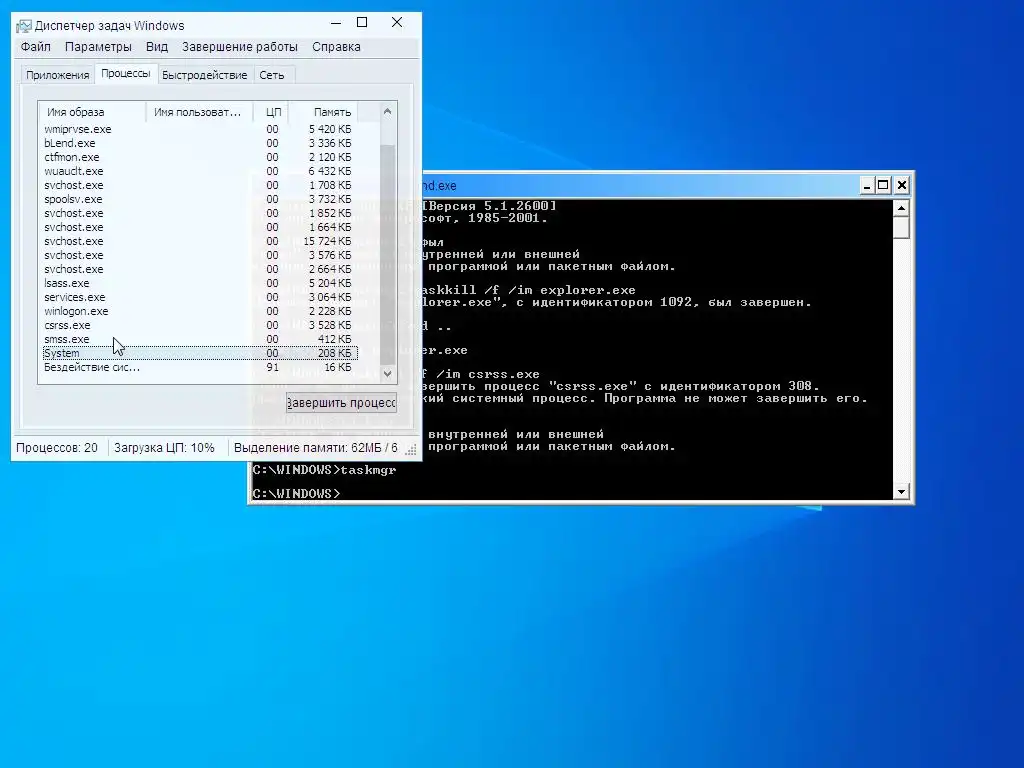Click the command prompt scrollbar thumb
1024x768 pixels.
pyautogui.click(x=901, y=228)
